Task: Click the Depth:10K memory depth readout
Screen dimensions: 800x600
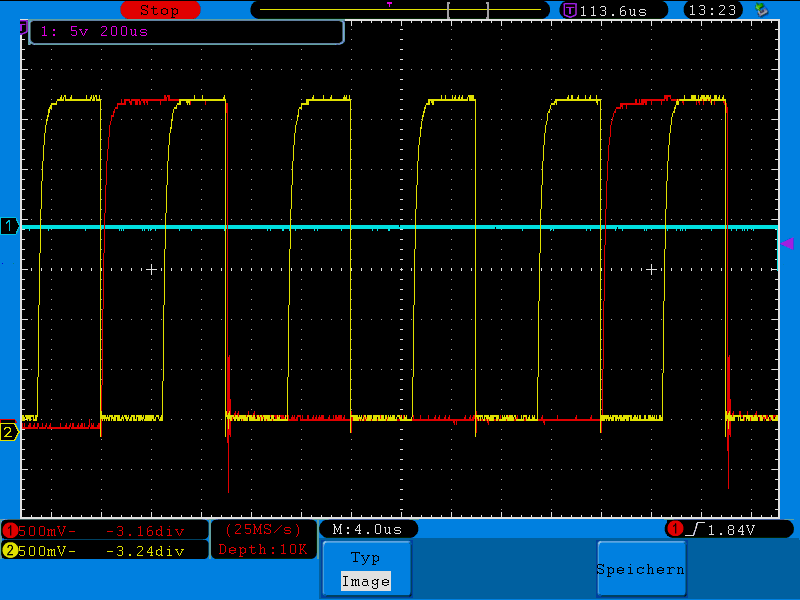Action: pyautogui.click(x=263, y=549)
